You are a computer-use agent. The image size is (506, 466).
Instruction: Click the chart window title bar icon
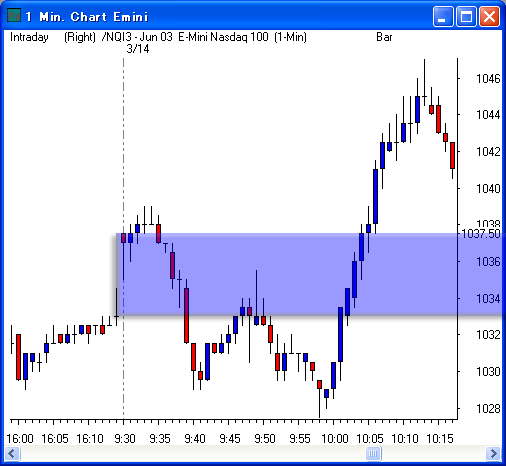click(14, 16)
